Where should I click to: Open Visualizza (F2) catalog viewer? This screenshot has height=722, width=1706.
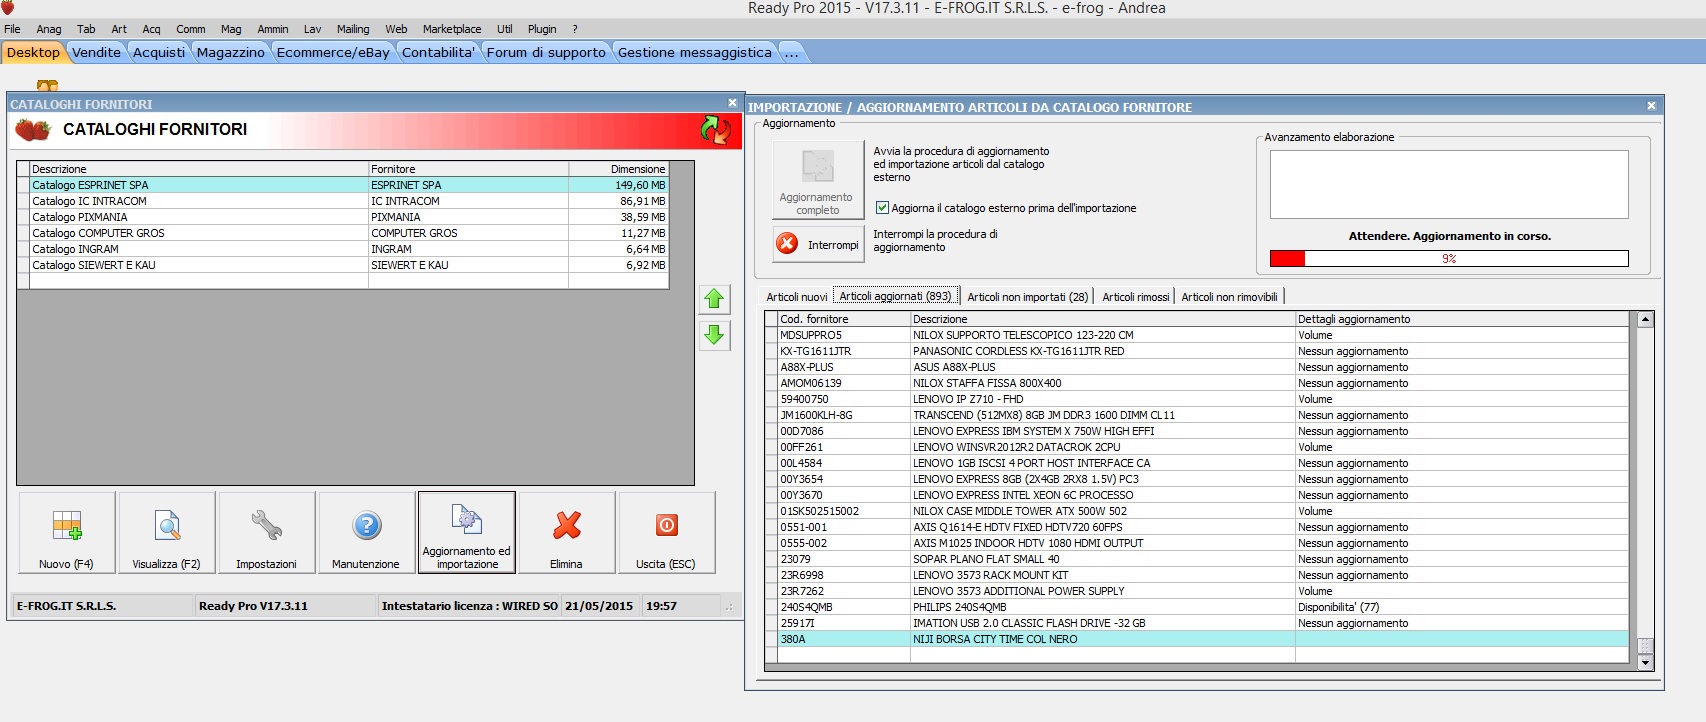pos(167,532)
